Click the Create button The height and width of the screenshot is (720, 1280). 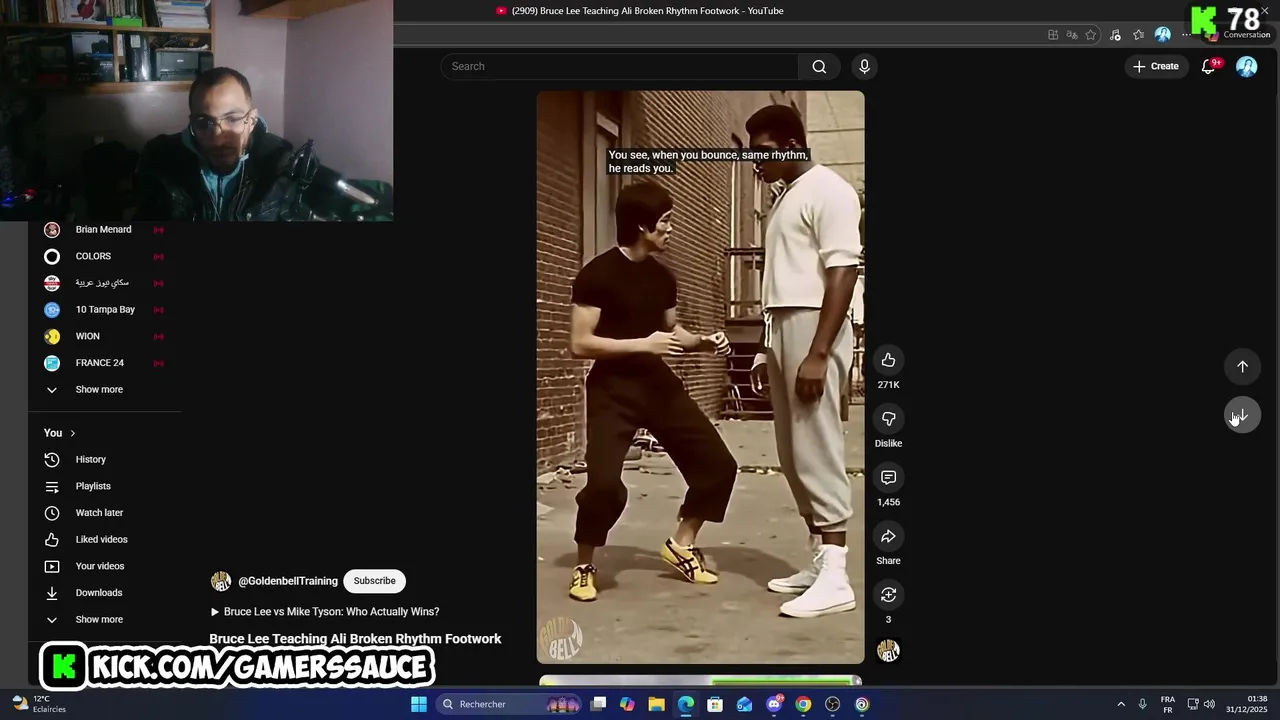tap(1155, 66)
